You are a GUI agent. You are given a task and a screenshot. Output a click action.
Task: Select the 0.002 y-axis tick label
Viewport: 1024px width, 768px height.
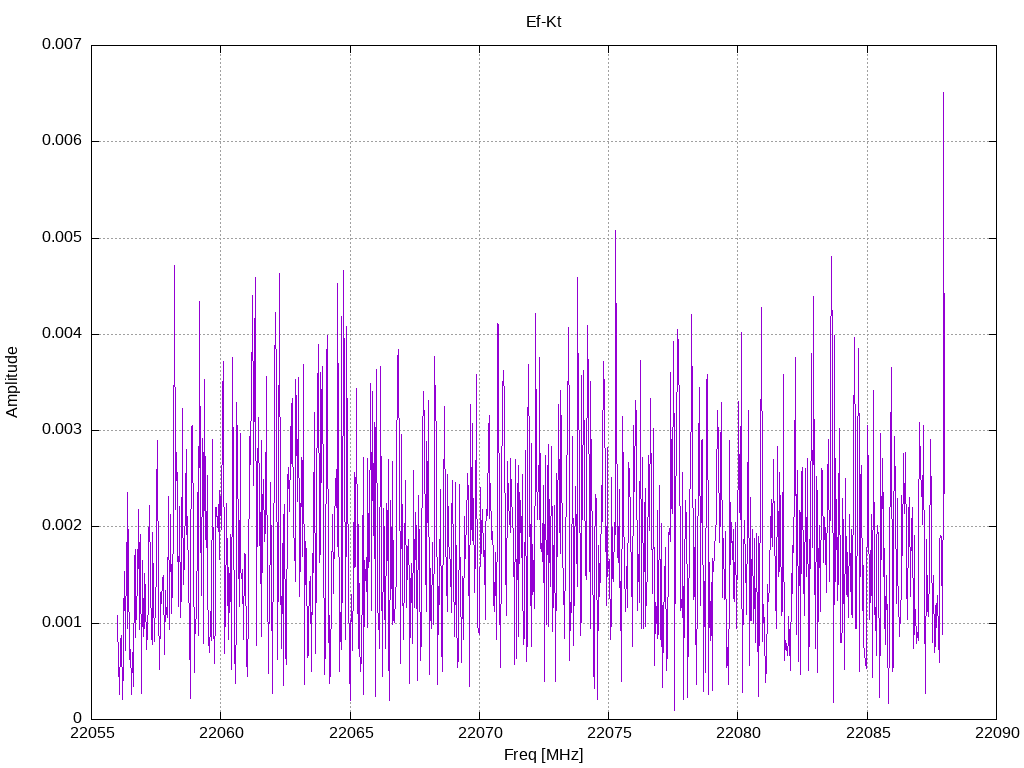point(61,526)
